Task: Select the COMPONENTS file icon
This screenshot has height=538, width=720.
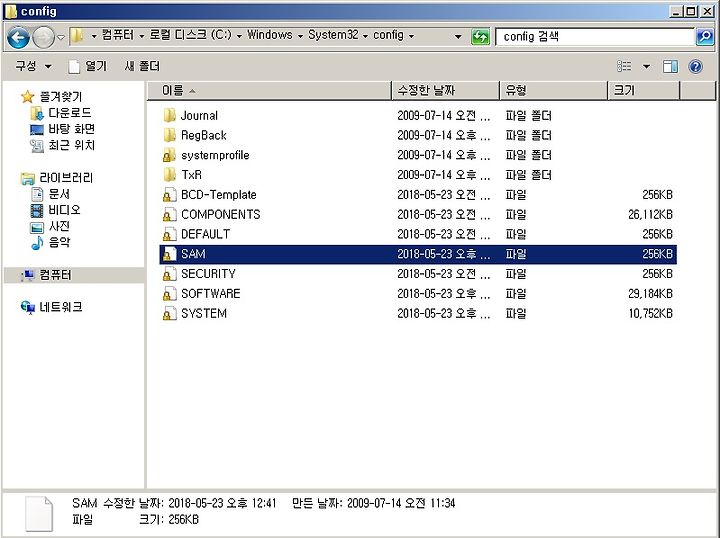Action: (169, 215)
